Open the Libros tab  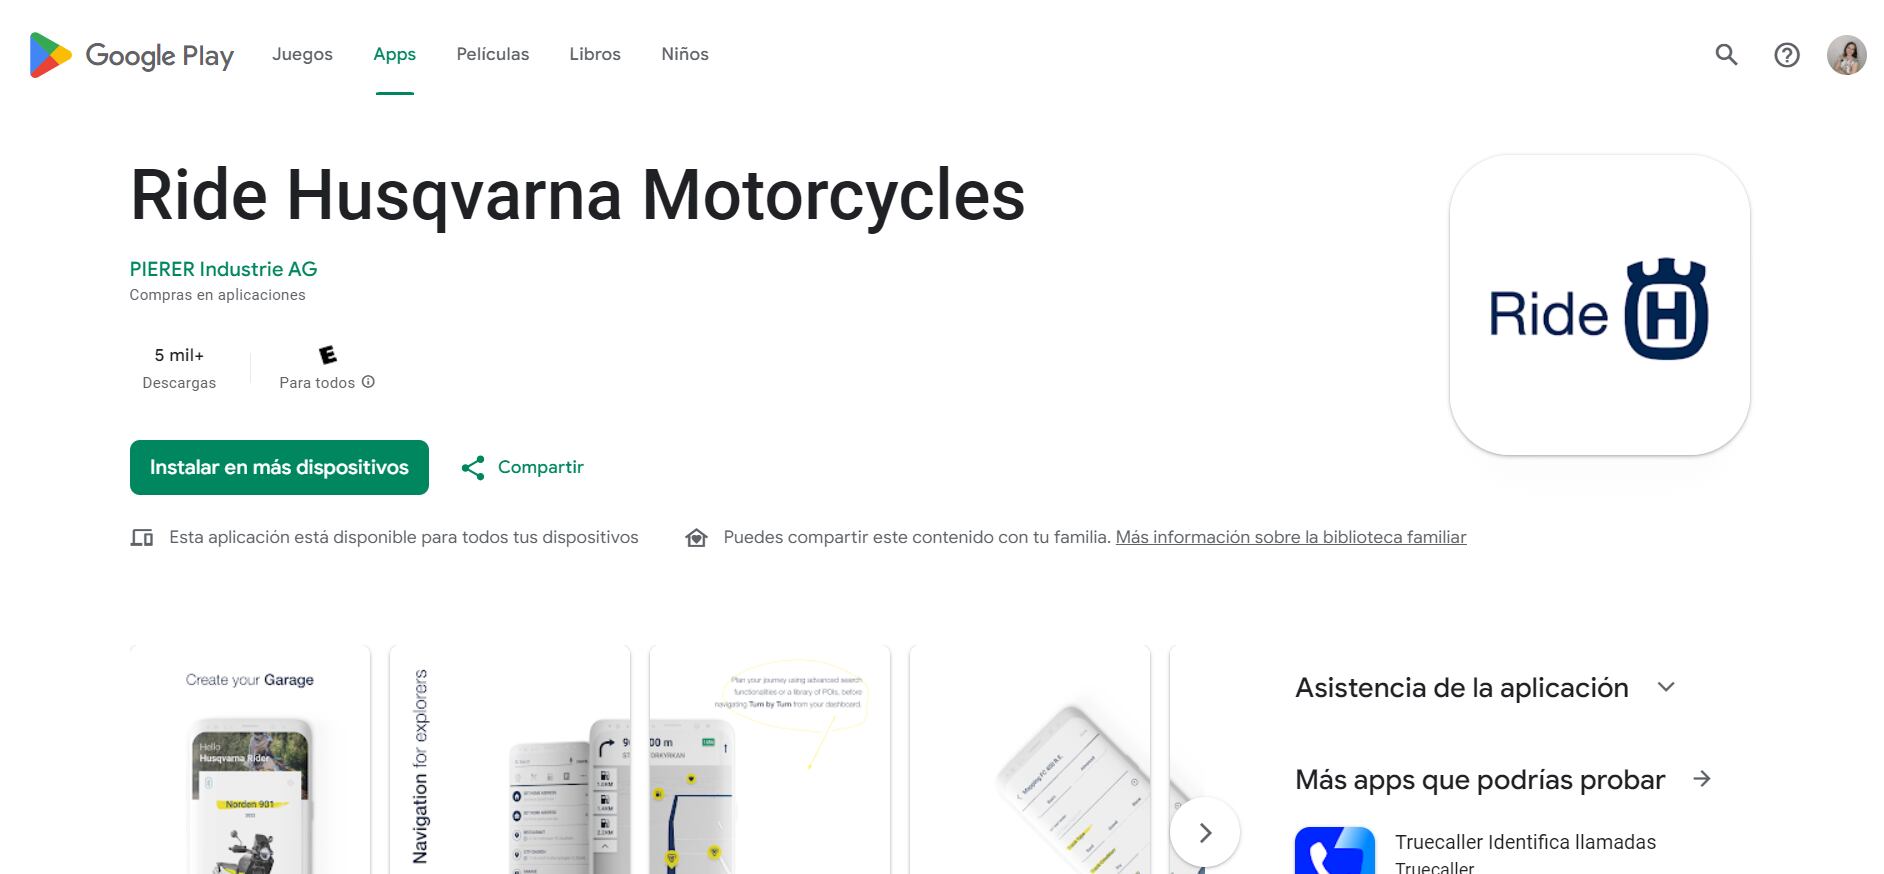pyautogui.click(x=595, y=54)
